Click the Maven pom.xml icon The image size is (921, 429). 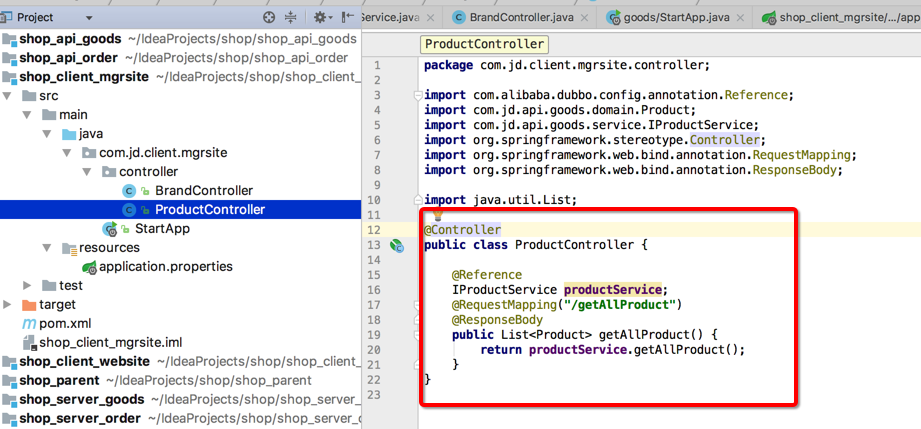[29, 324]
